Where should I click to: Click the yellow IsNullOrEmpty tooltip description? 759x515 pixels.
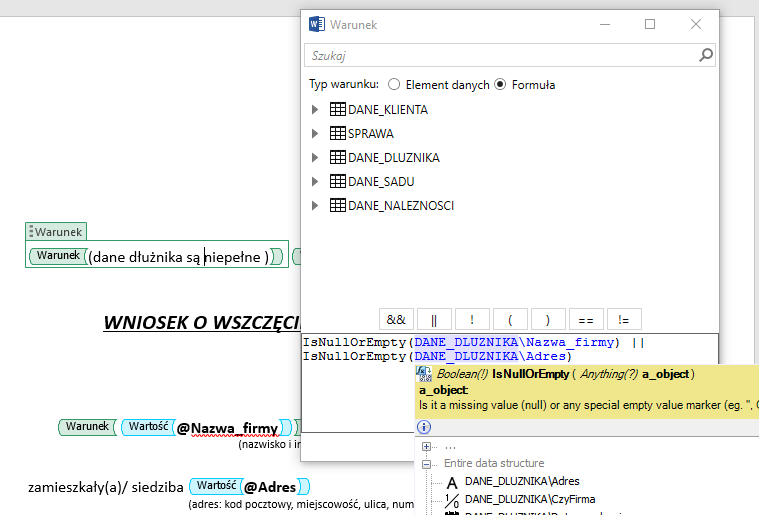[587, 405]
